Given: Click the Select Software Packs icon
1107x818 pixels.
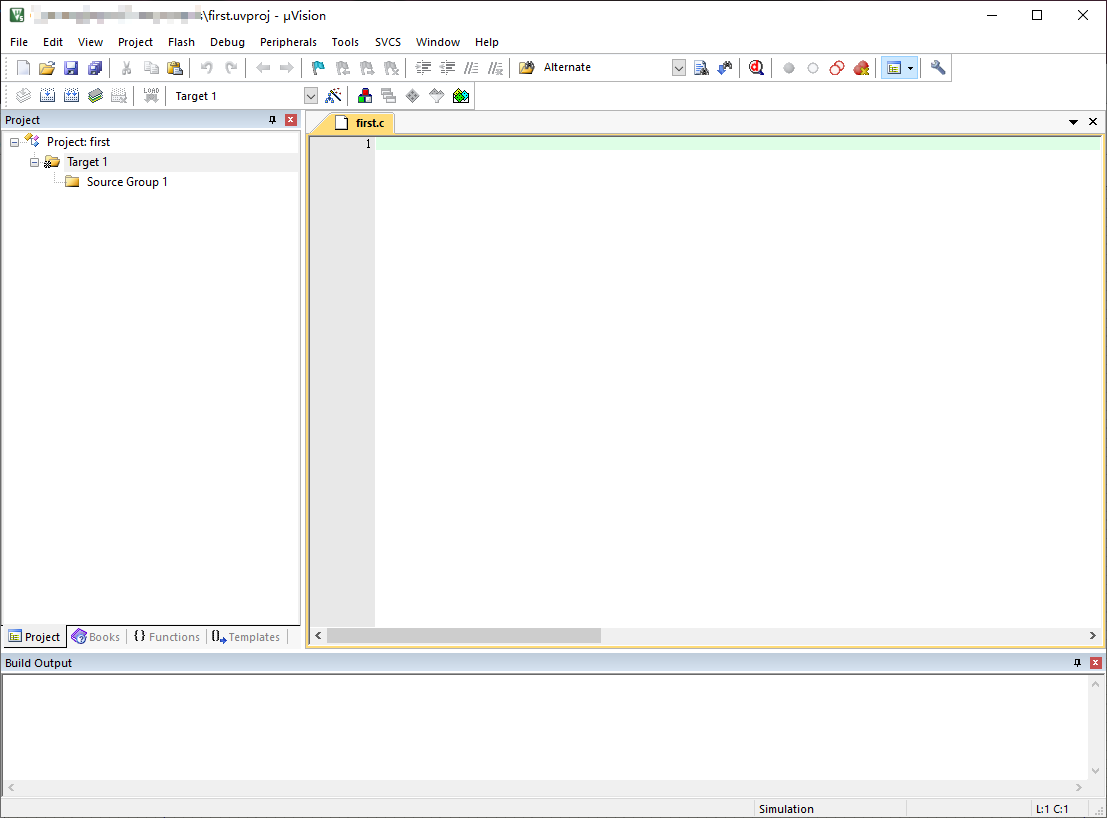Looking at the screenshot, I should click(437, 95).
